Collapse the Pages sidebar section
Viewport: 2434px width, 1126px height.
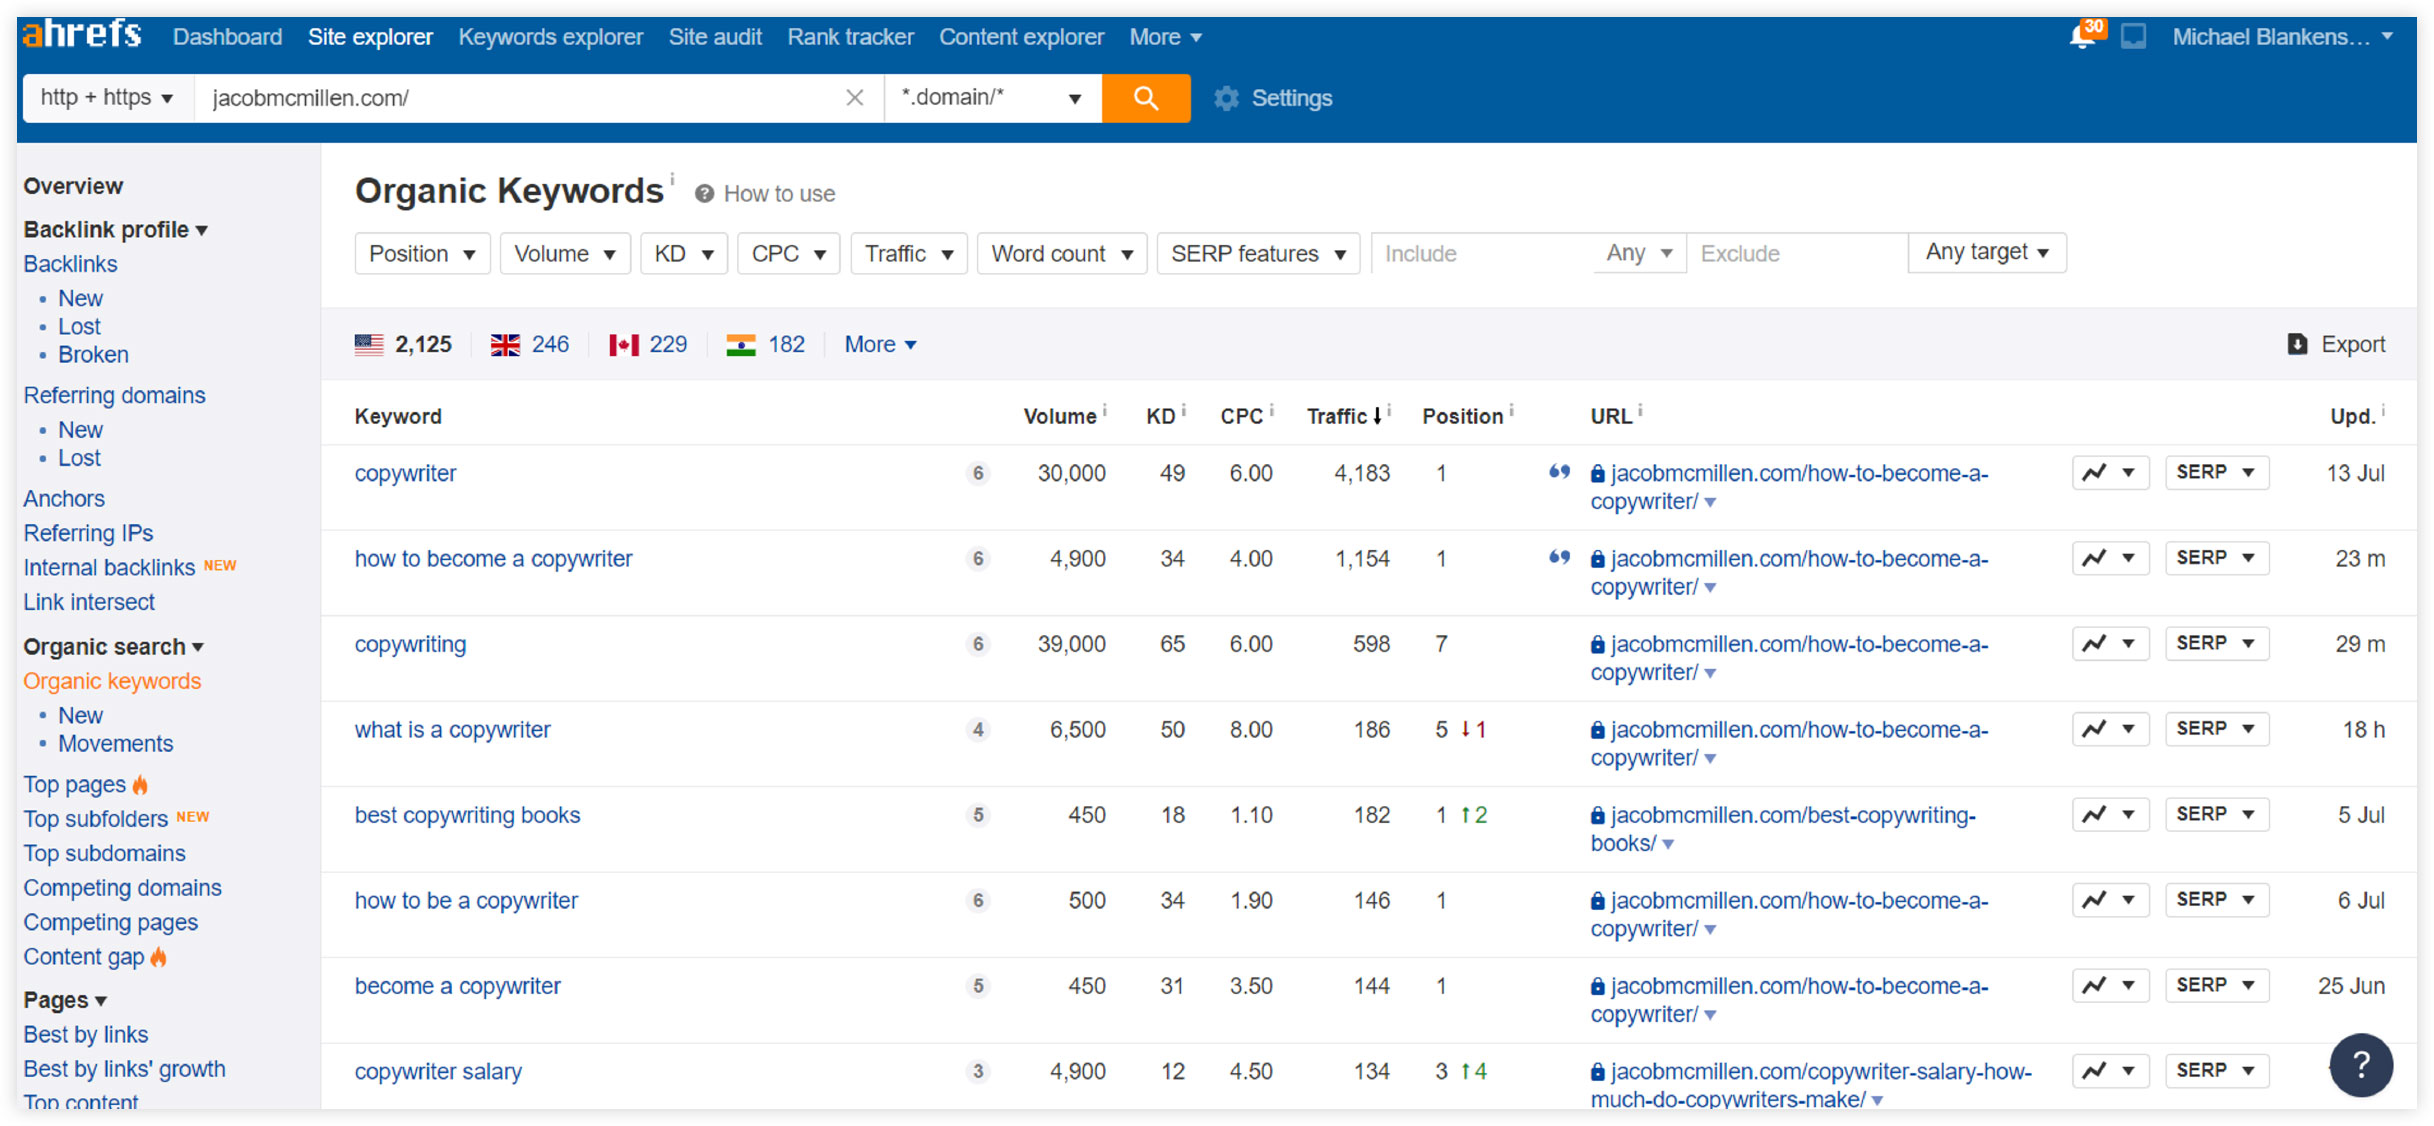(x=65, y=1000)
